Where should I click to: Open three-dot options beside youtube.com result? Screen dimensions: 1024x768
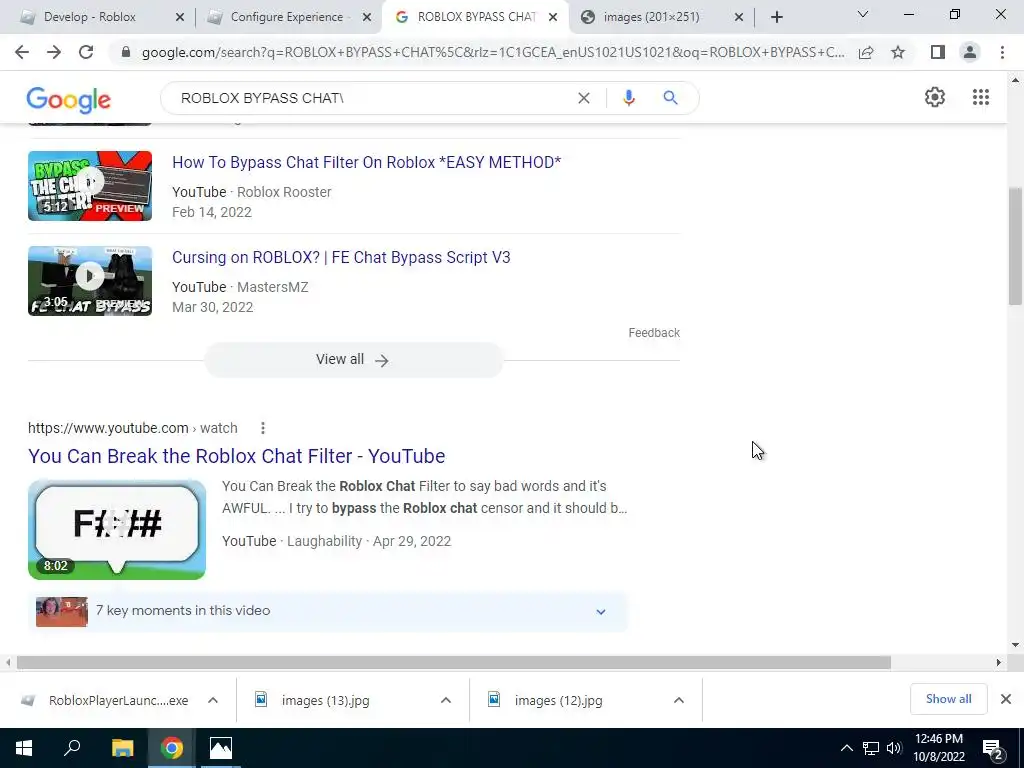(x=263, y=428)
